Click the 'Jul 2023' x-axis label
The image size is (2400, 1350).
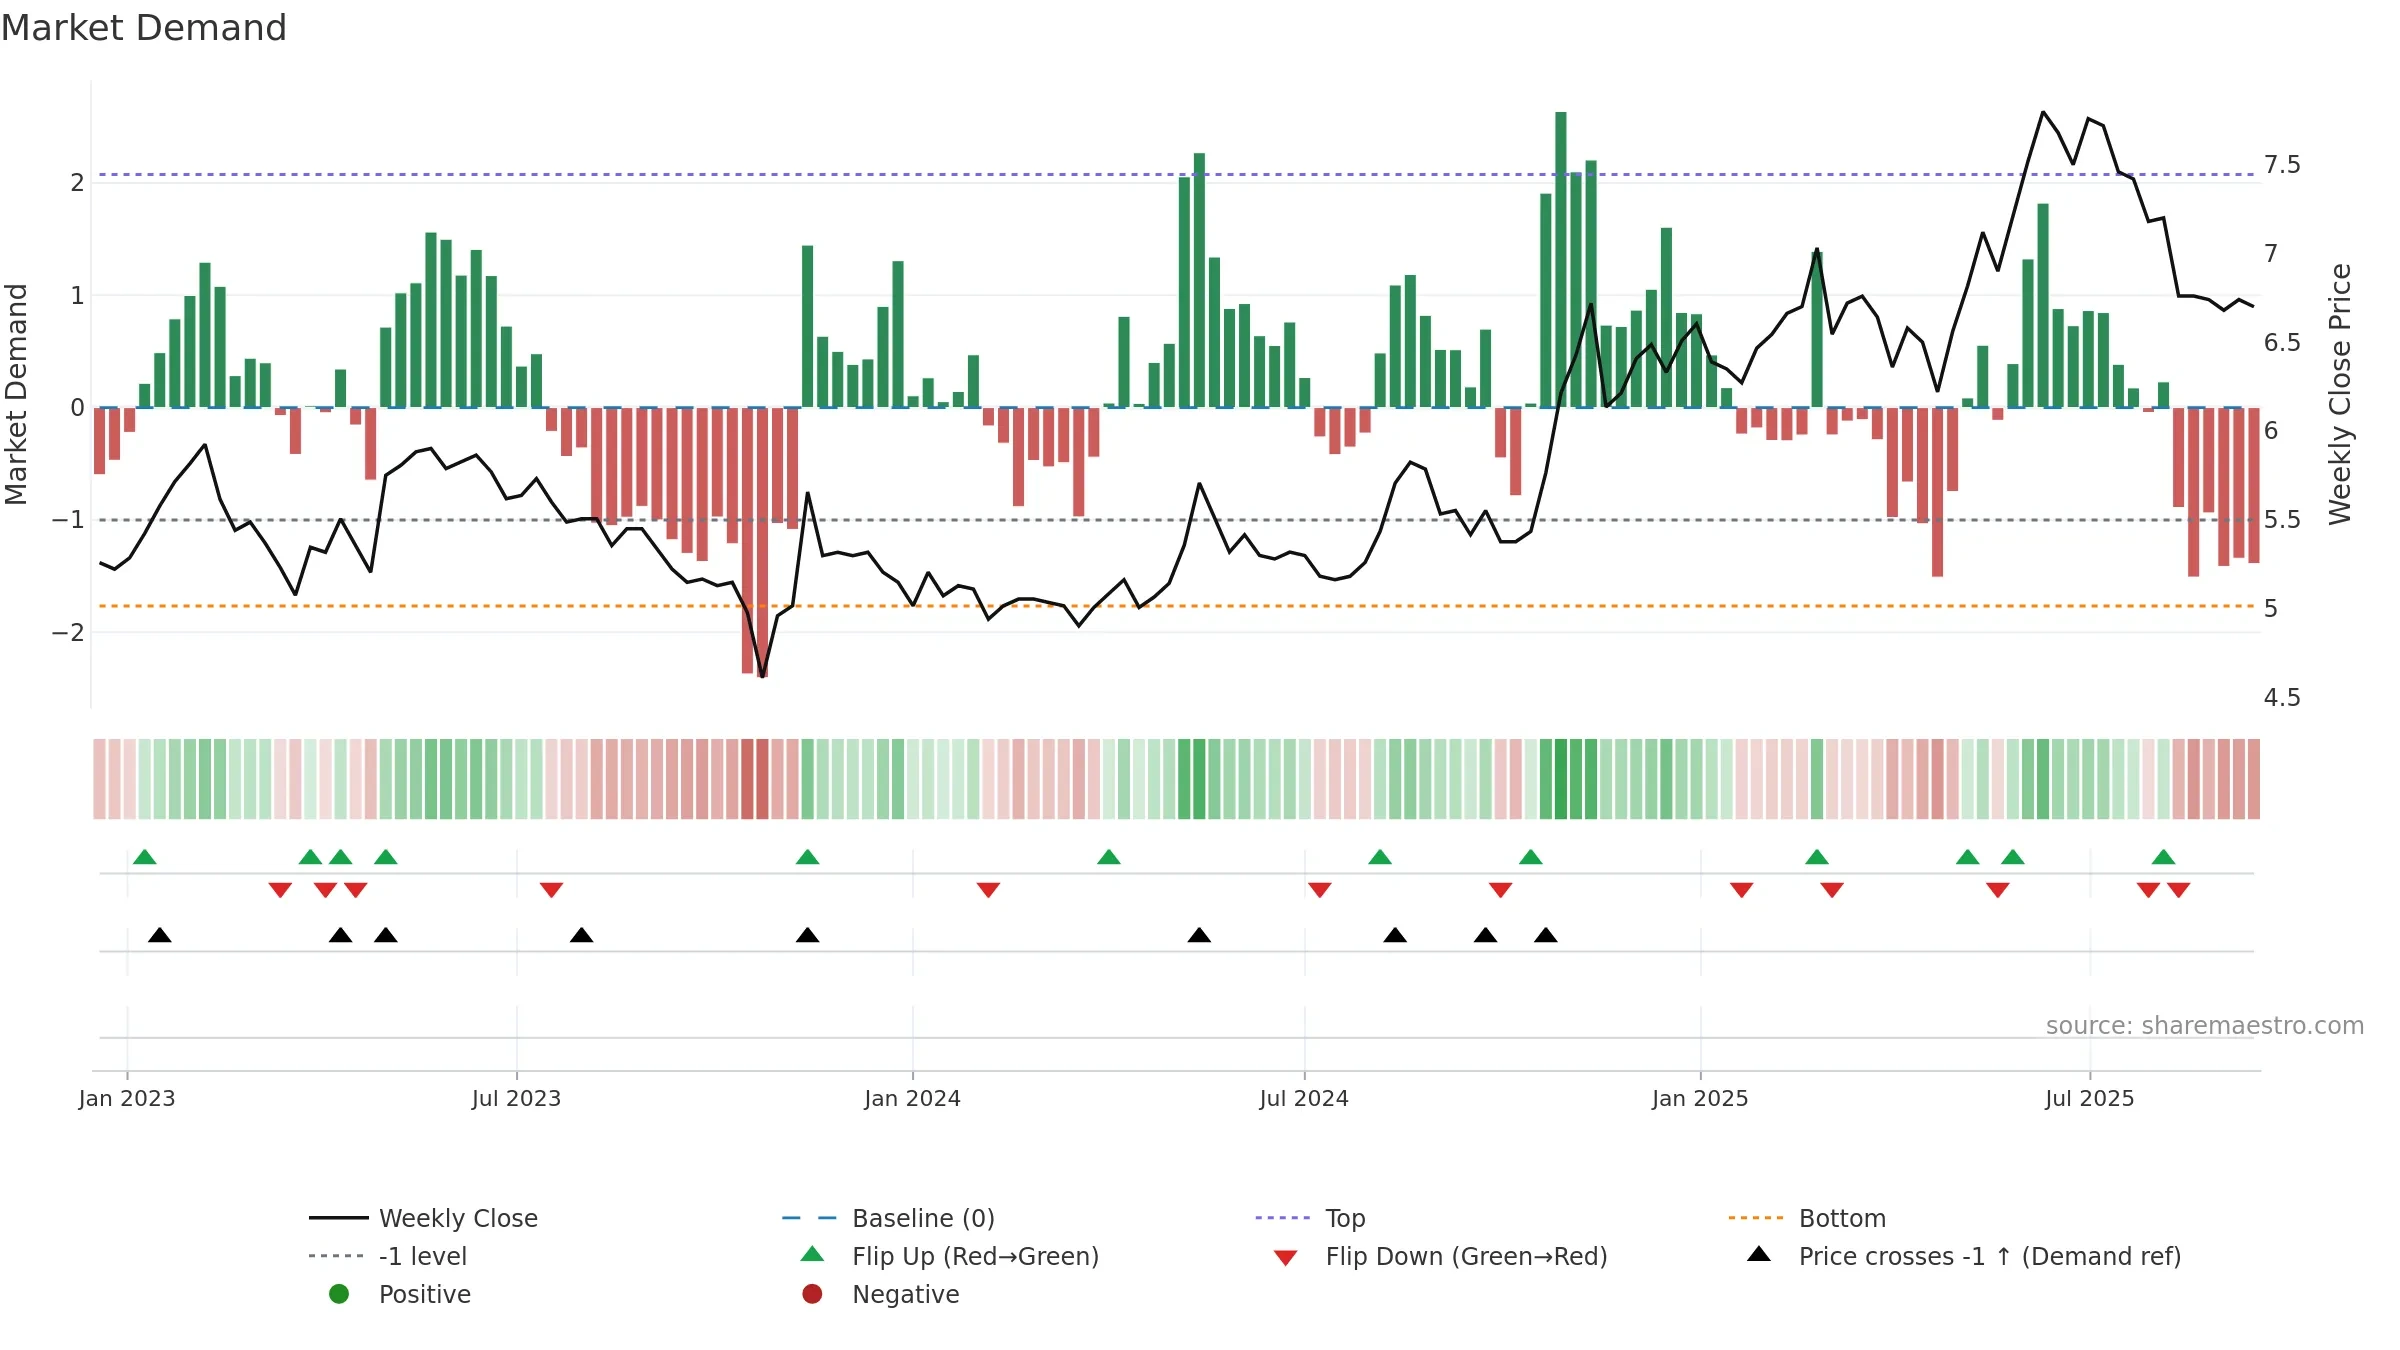pos(516,1099)
